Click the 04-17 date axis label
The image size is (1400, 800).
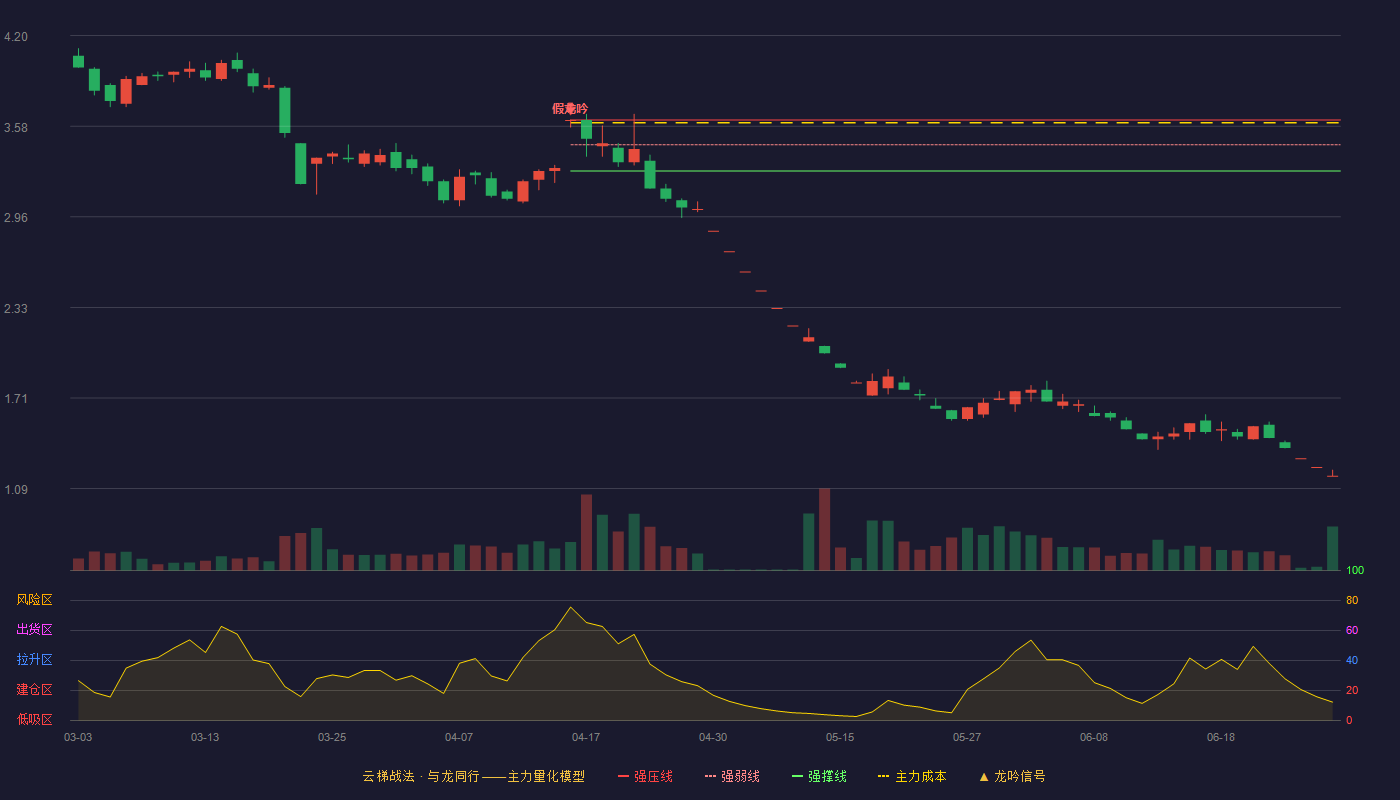586,737
